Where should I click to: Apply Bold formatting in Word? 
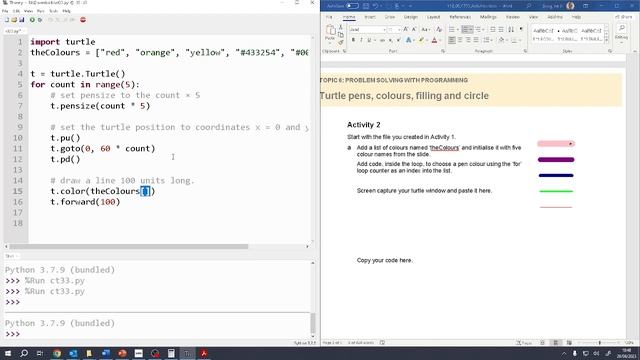(x=353, y=40)
